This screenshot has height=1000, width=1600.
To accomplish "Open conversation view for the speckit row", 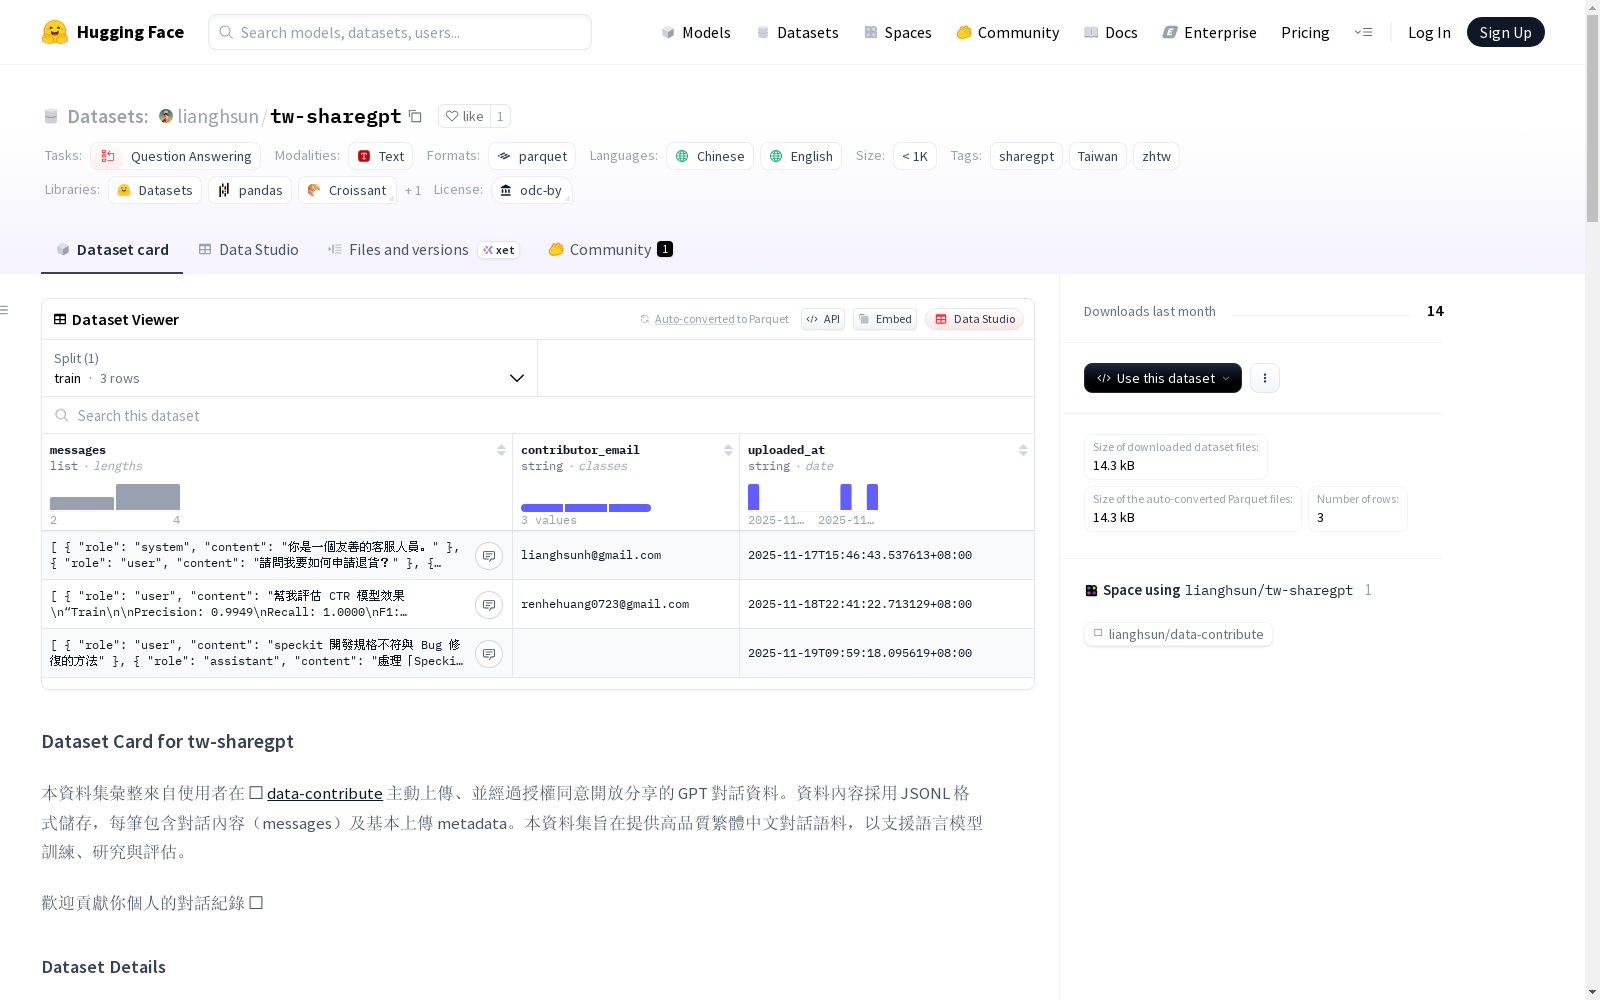I will click(489, 654).
